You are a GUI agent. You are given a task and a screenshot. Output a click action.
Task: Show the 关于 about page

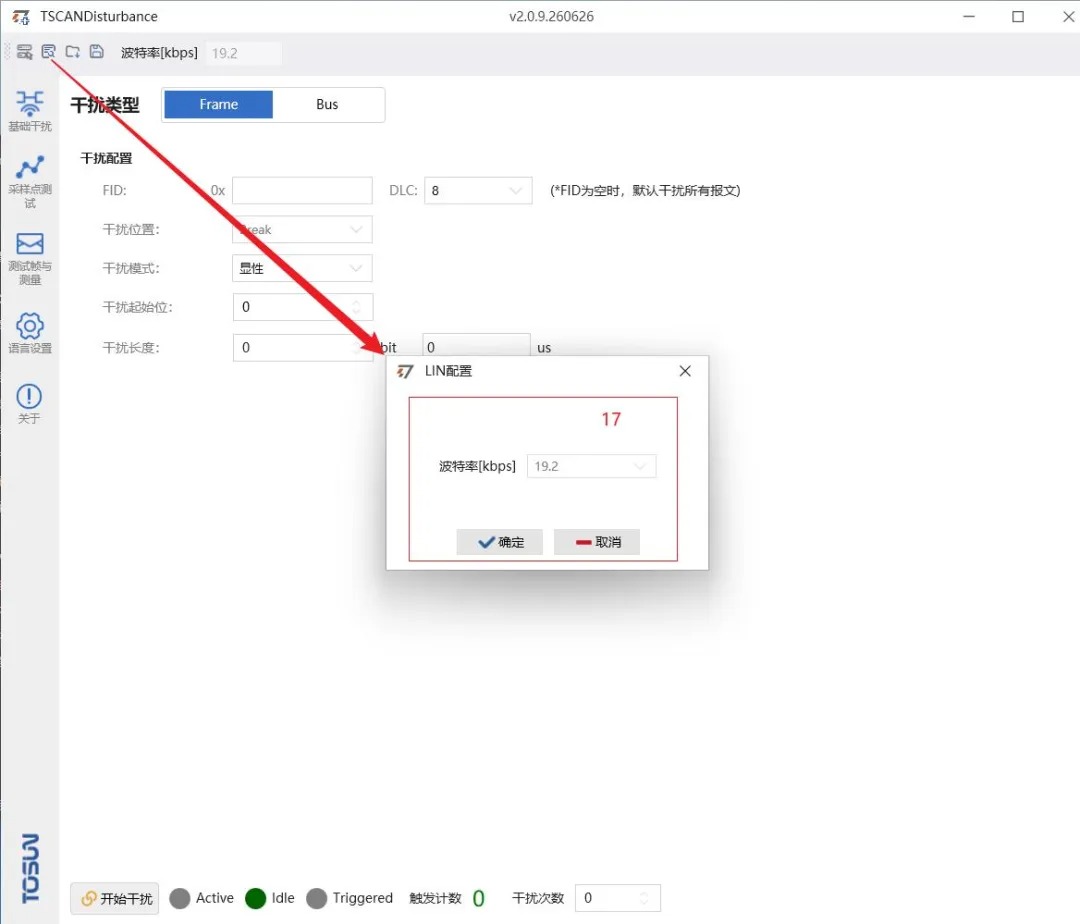pos(30,403)
